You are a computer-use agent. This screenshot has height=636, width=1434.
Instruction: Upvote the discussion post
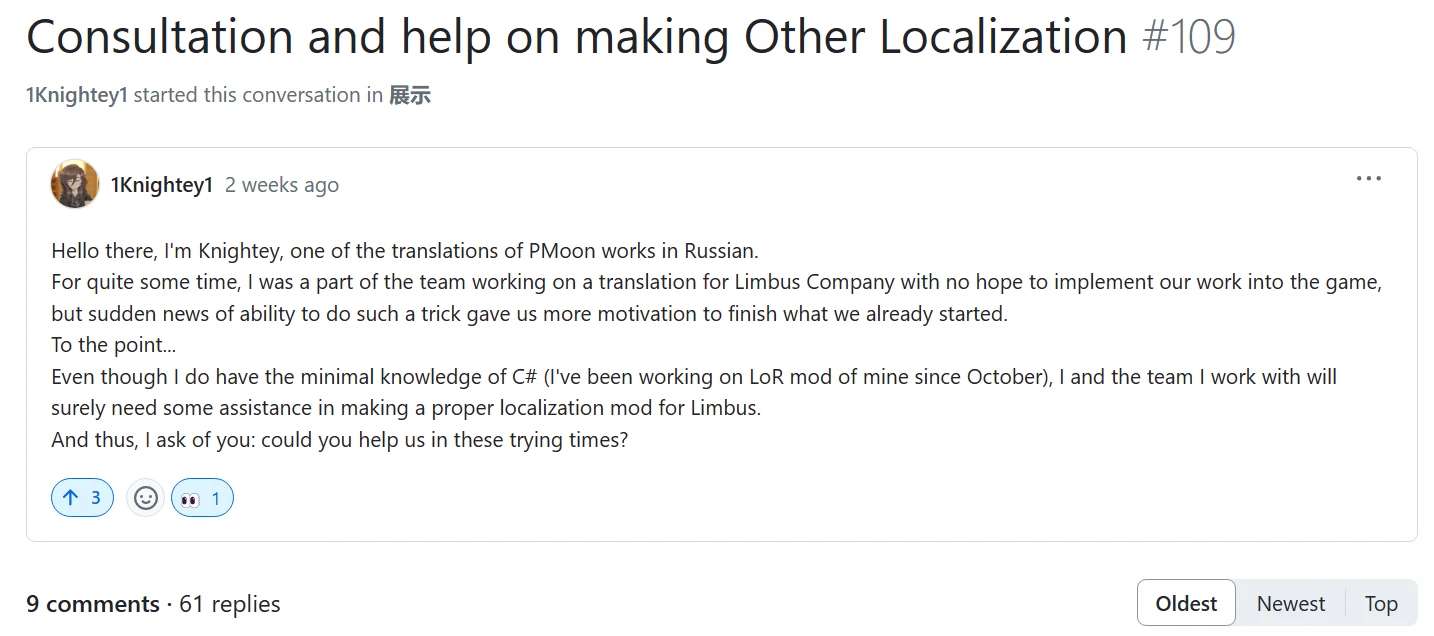(82, 498)
